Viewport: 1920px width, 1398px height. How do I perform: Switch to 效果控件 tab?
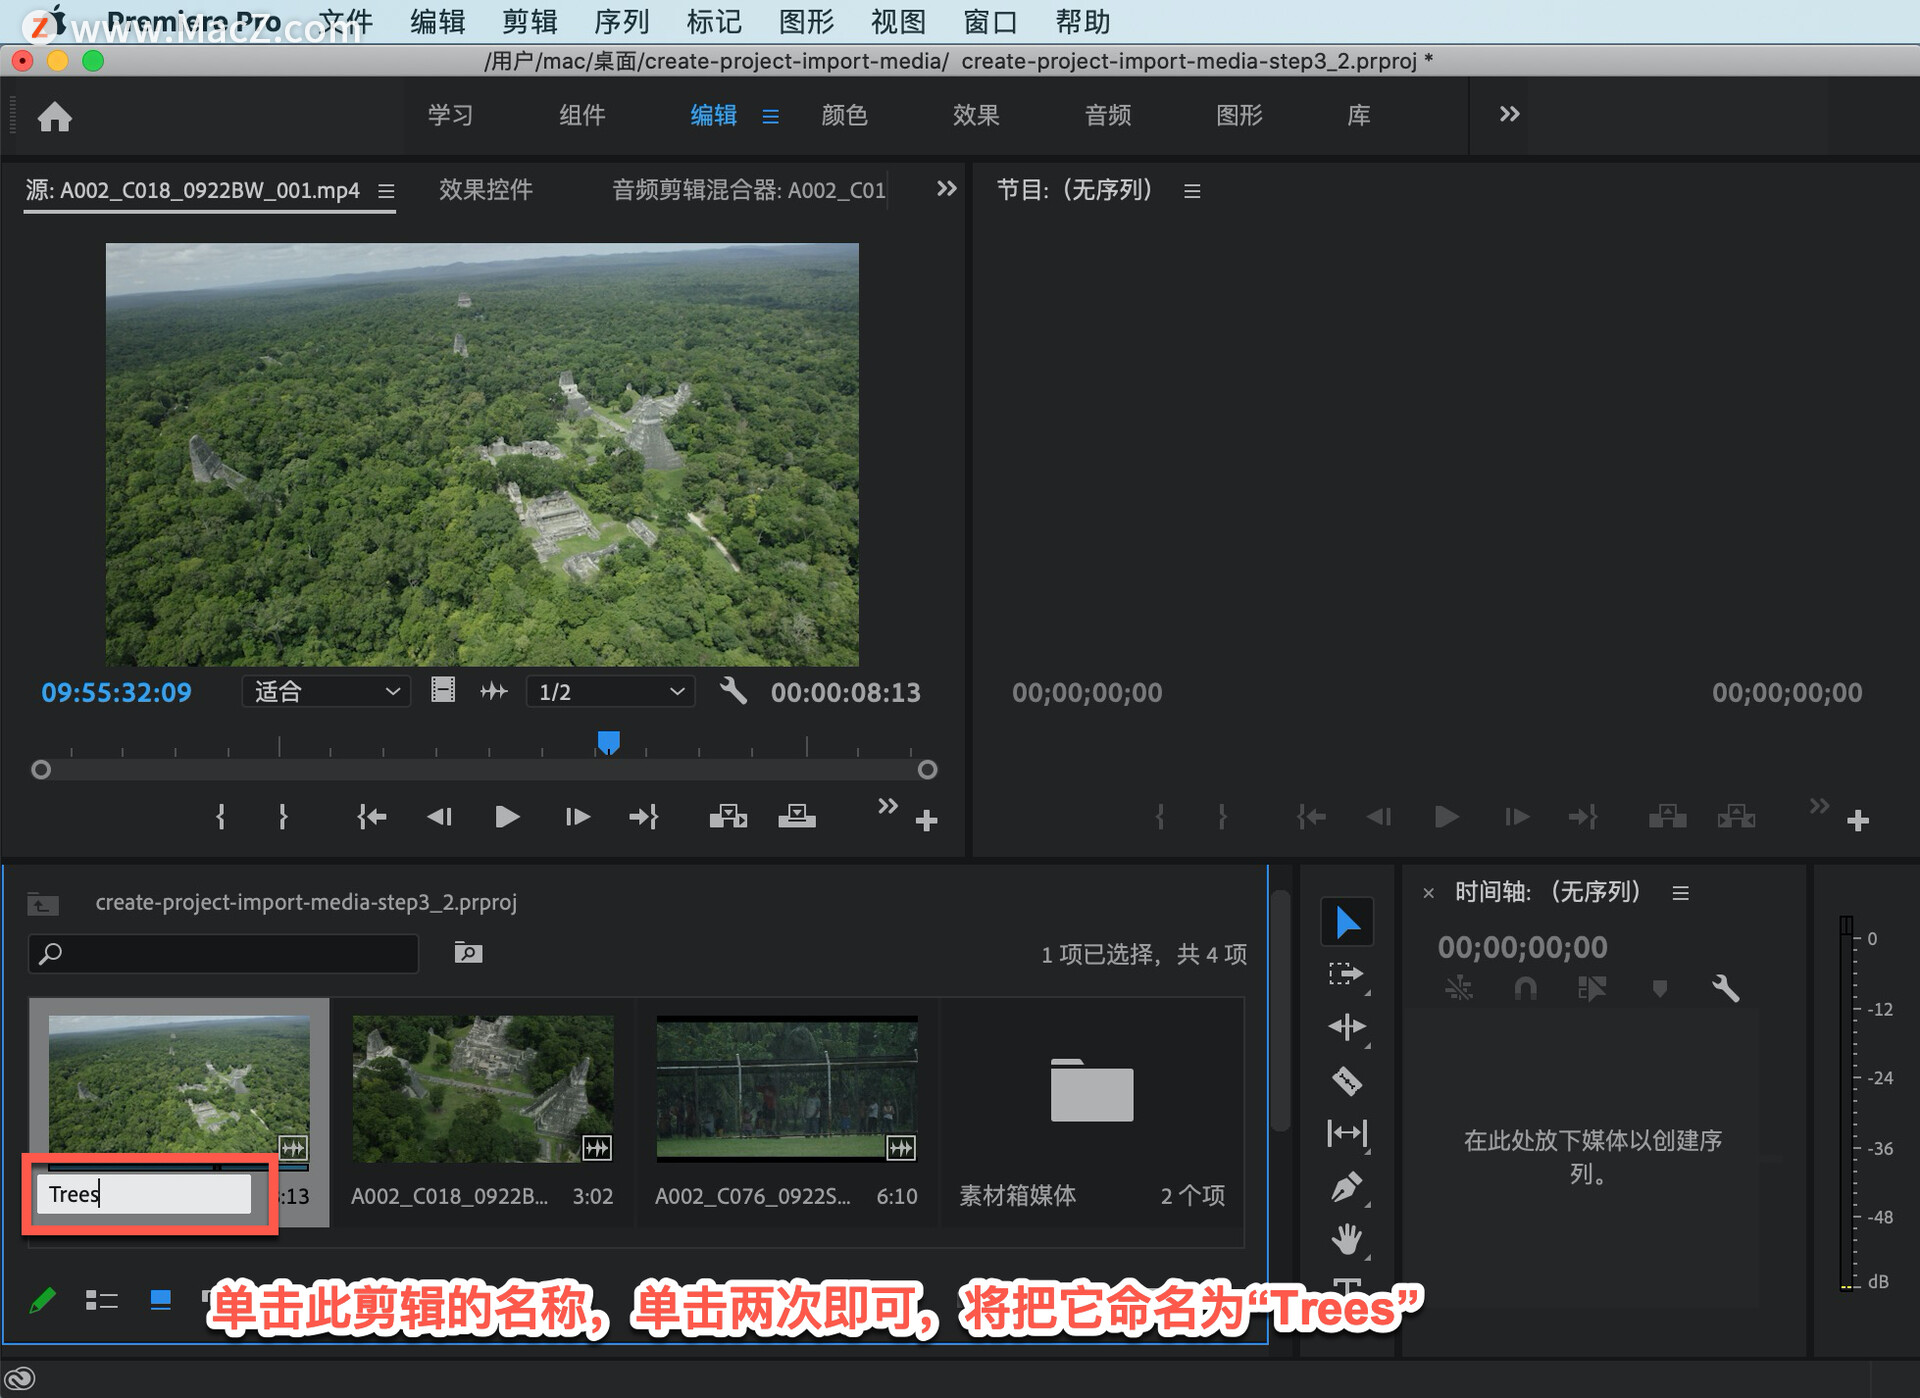[486, 190]
